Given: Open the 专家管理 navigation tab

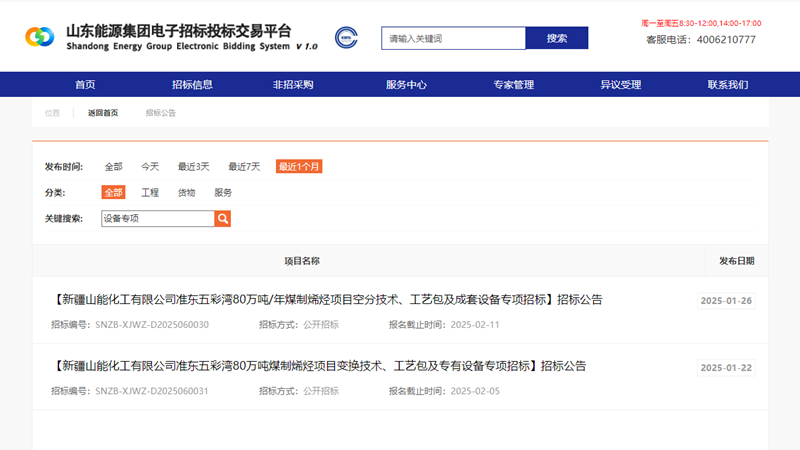Looking at the screenshot, I should pyautogui.click(x=514, y=85).
